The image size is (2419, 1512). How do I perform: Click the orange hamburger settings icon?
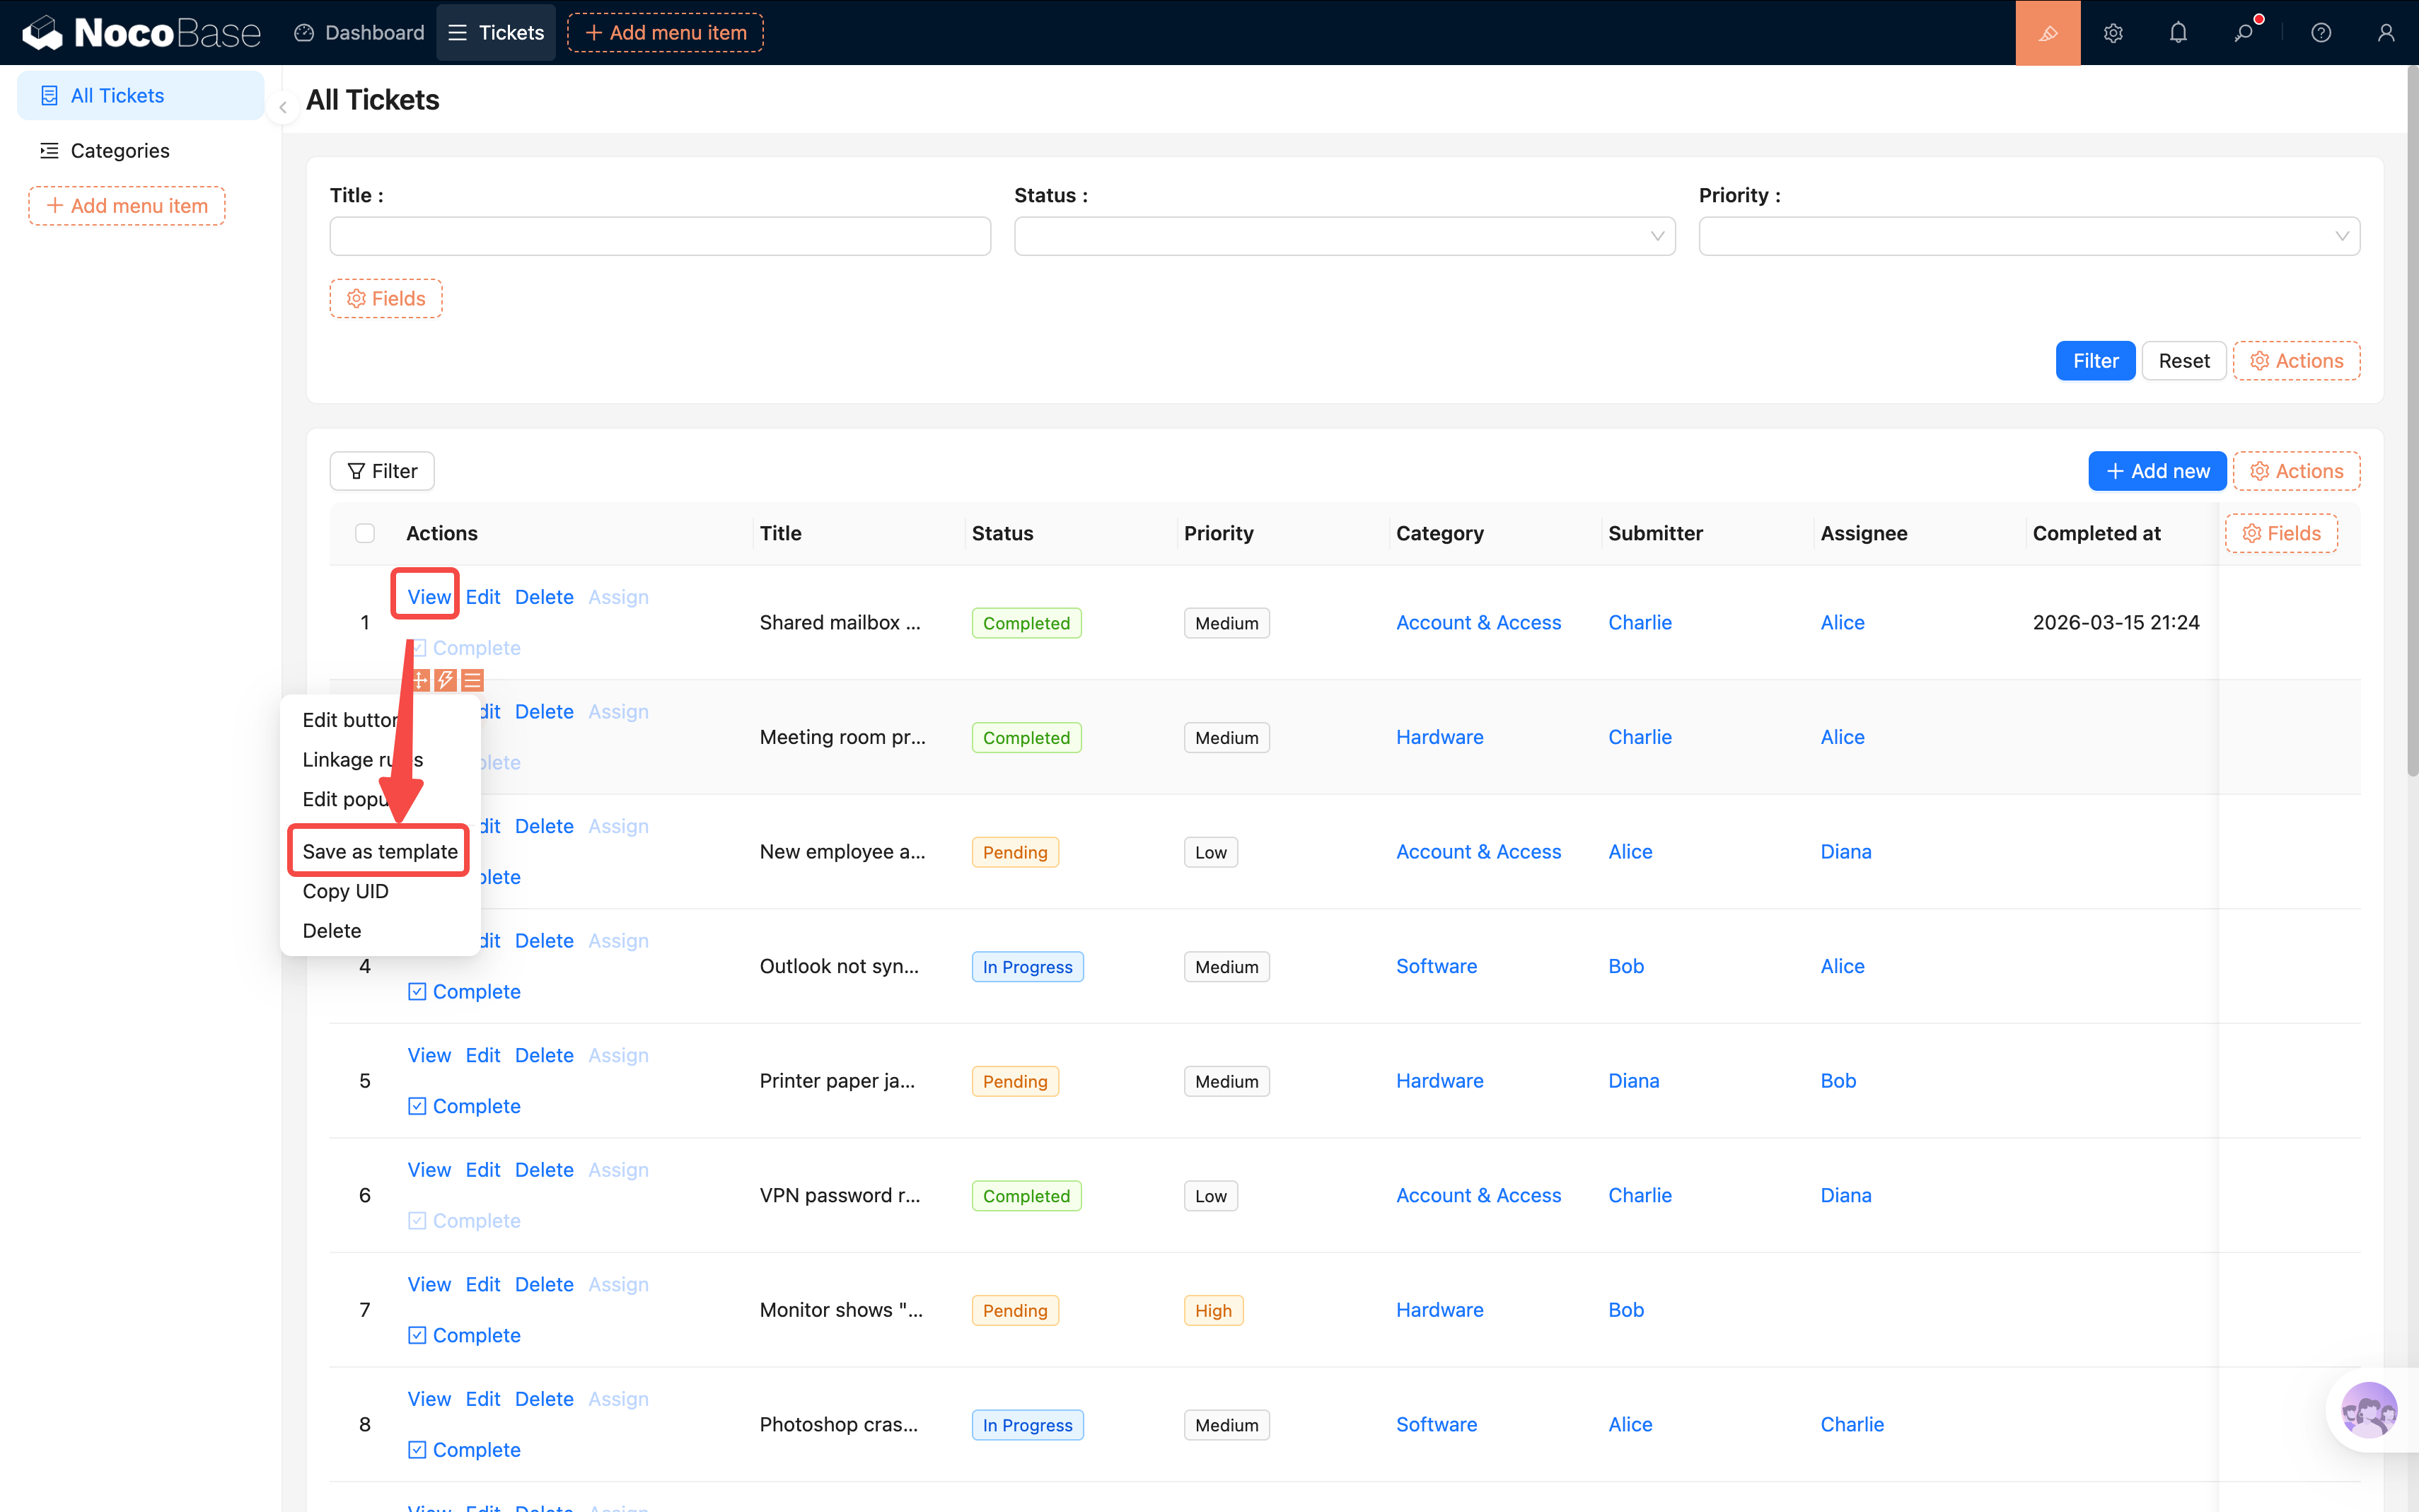[x=472, y=681]
